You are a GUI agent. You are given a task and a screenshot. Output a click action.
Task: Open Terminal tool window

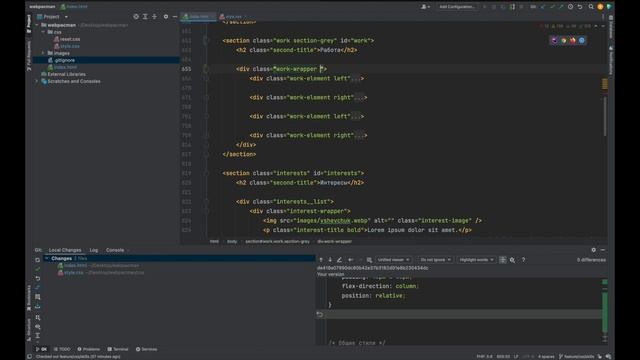pos(118,349)
